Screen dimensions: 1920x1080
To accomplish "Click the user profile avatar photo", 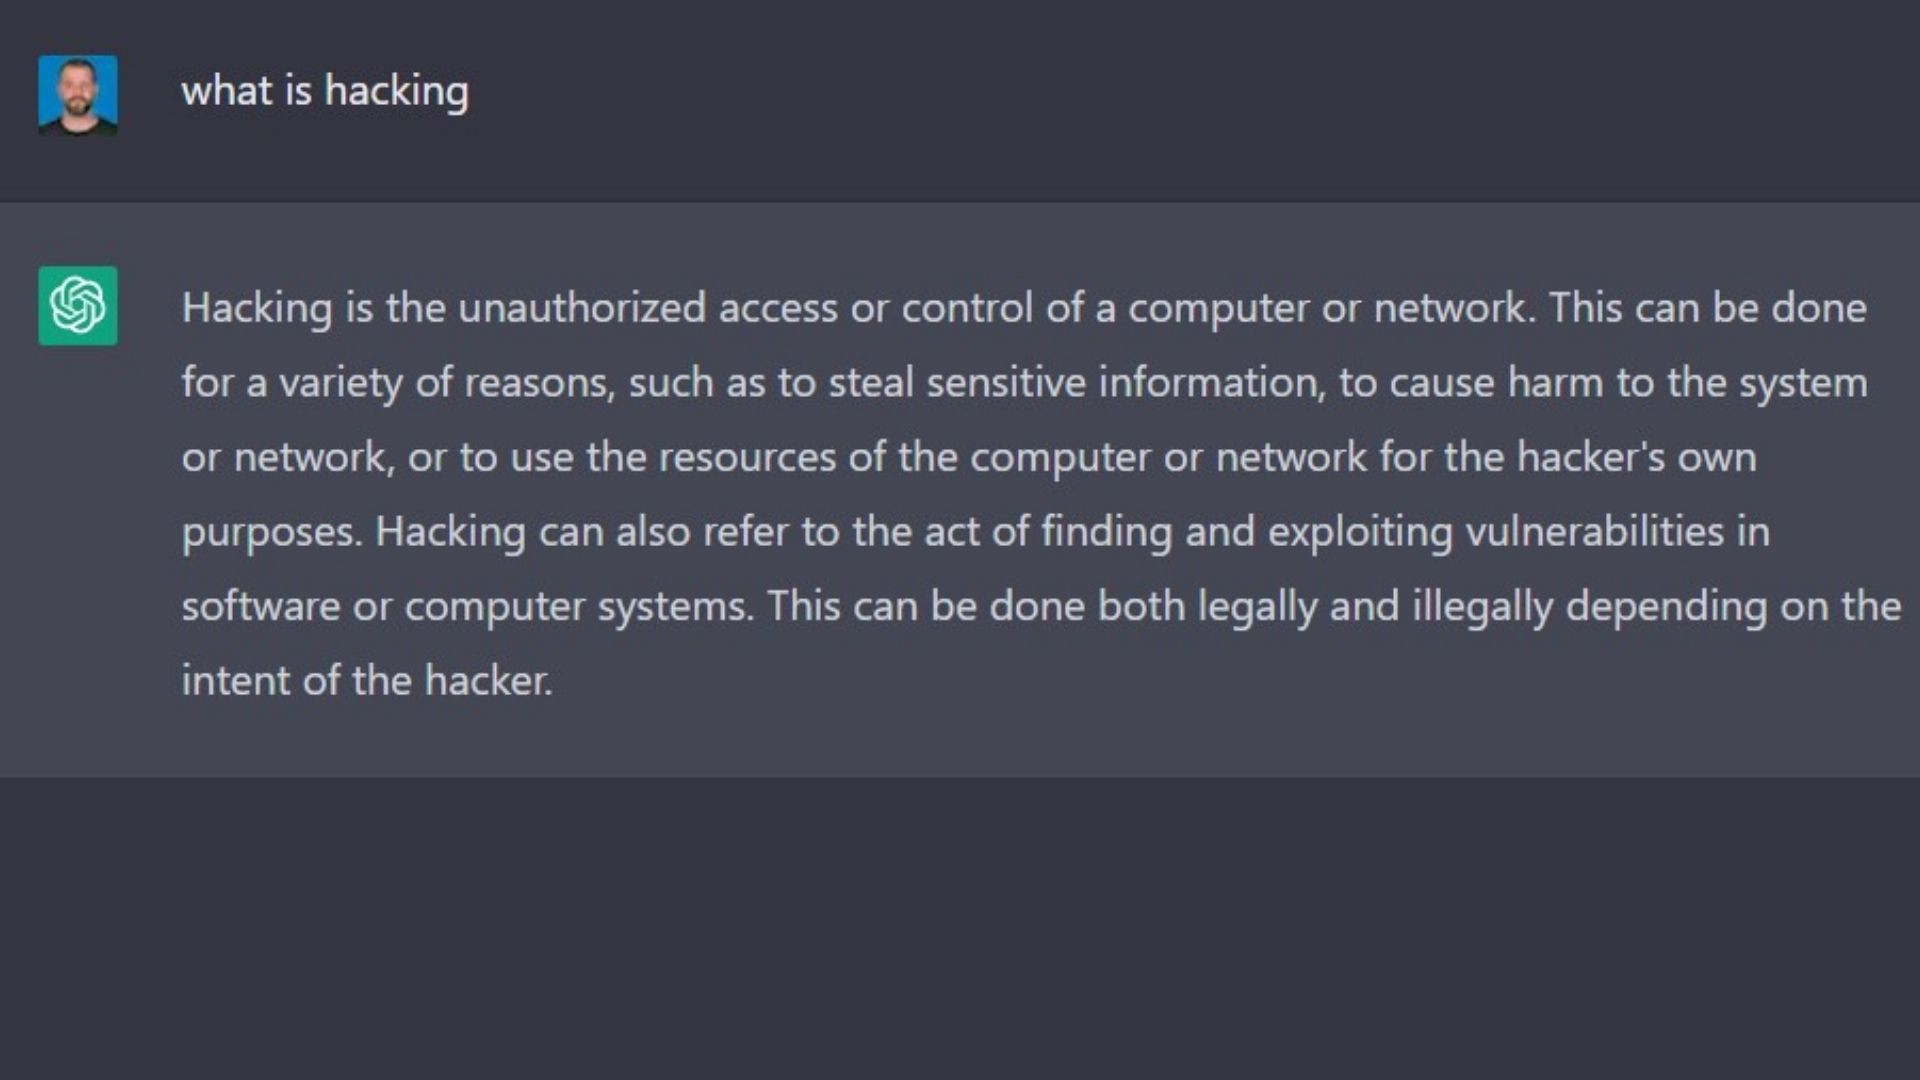I will 78,95.
